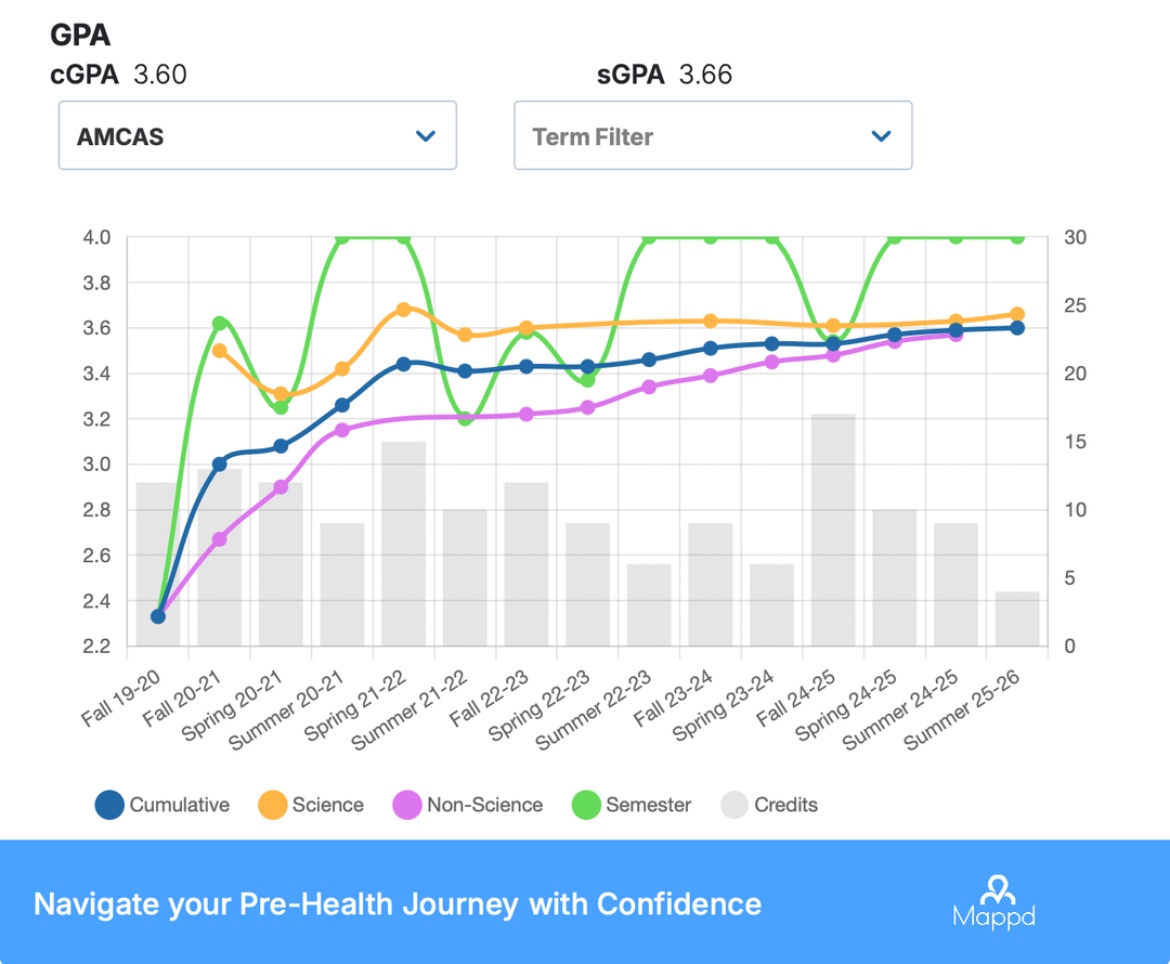
Task: Click the Term Filter chevron arrow
Action: (x=881, y=136)
